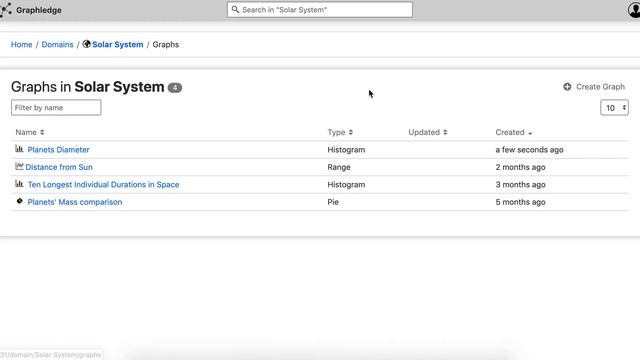Open Domains breadcrumb link

(x=57, y=44)
